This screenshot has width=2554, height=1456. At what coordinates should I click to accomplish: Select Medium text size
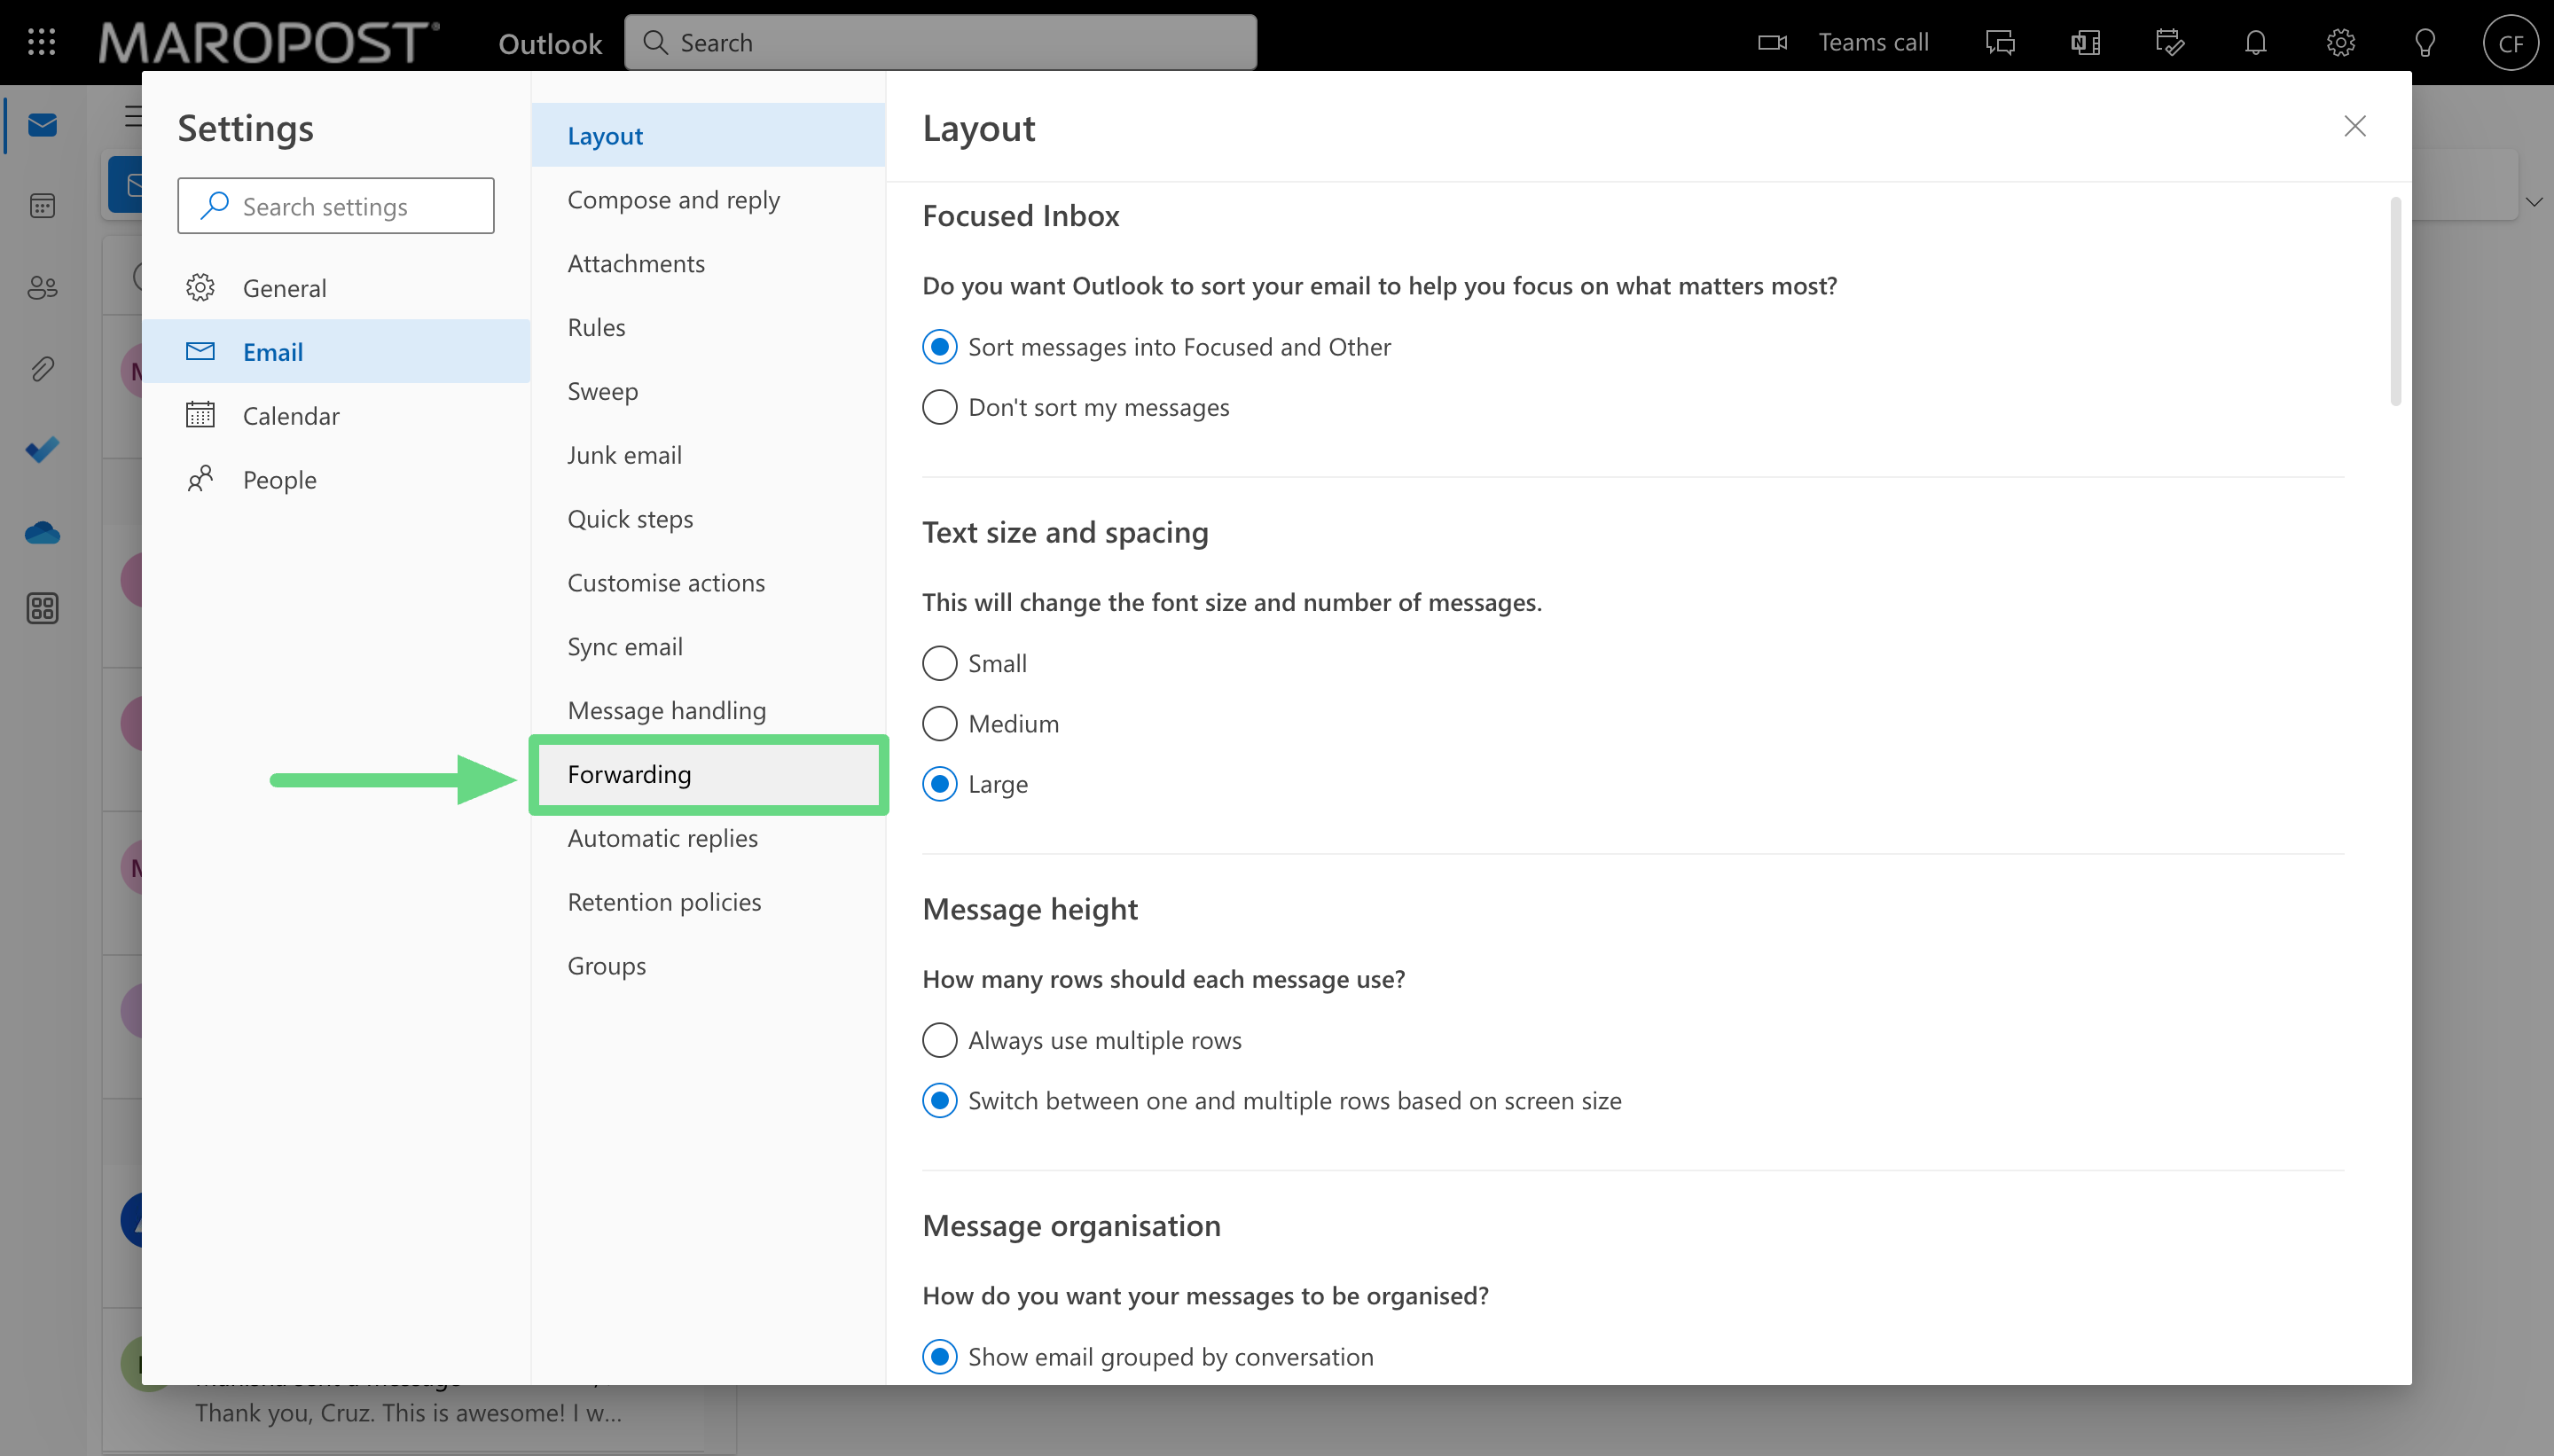coord(940,723)
